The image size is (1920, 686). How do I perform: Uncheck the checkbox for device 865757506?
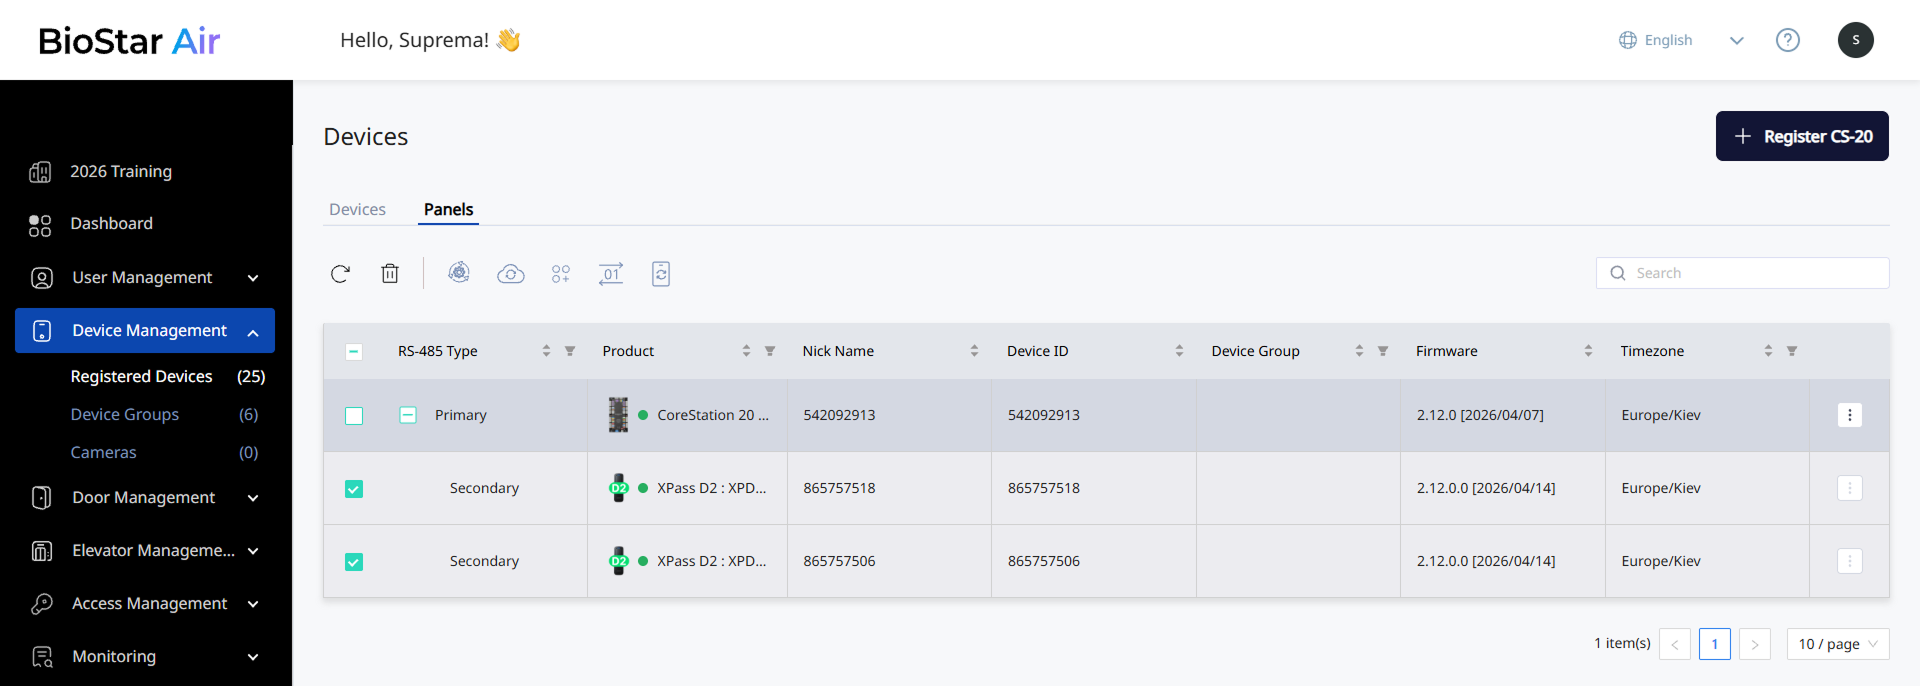(x=354, y=562)
